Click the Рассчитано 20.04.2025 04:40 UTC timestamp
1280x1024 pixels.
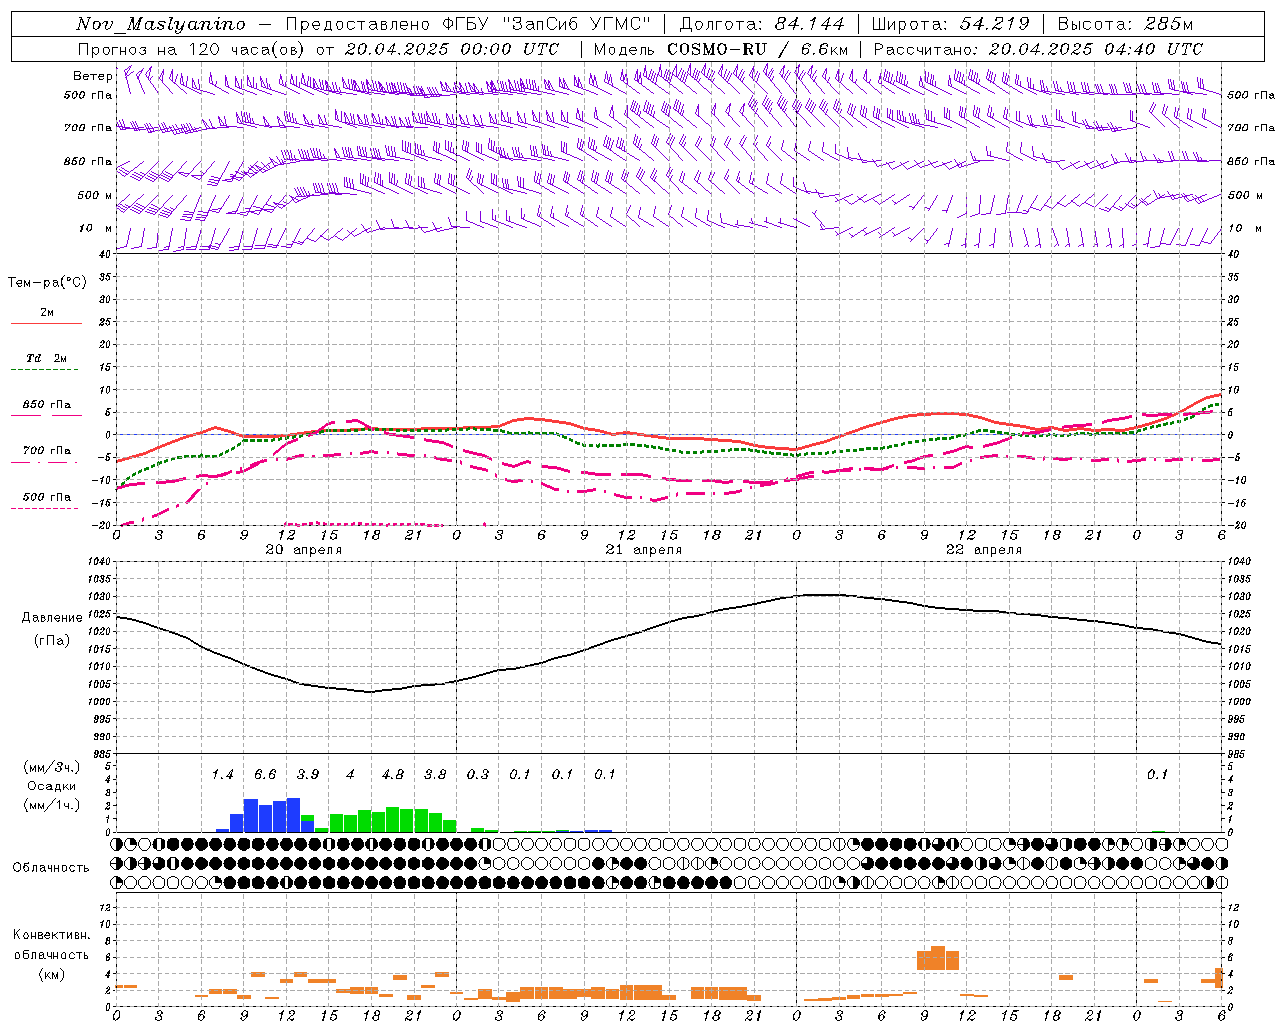[1038, 49]
